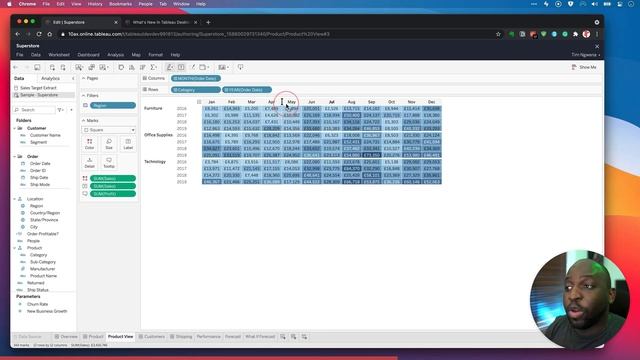Click the Pause Auto Updates icon
Viewport: 640px width, 360px height.
click(x=63, y=67)
